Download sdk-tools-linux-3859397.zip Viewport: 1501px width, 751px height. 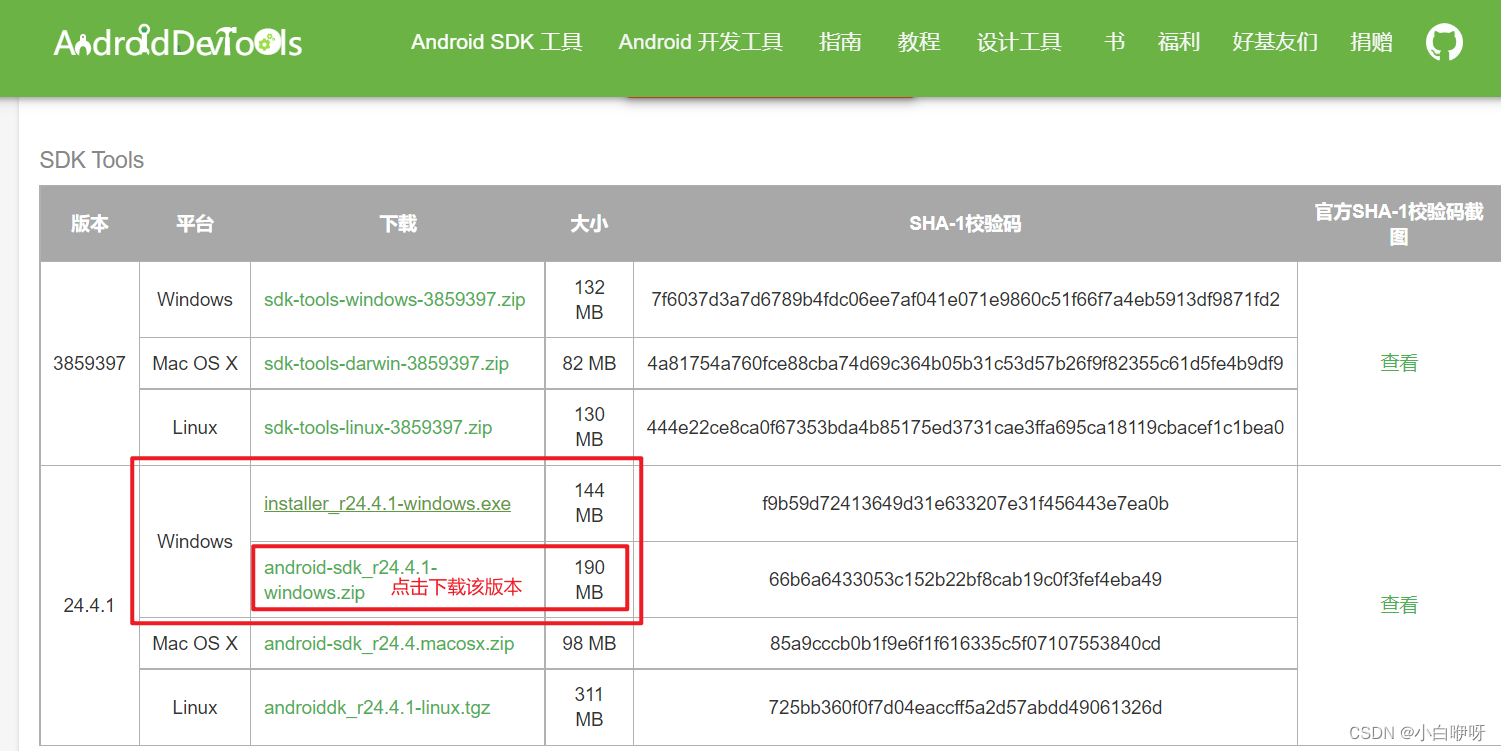tap(378, 428)
